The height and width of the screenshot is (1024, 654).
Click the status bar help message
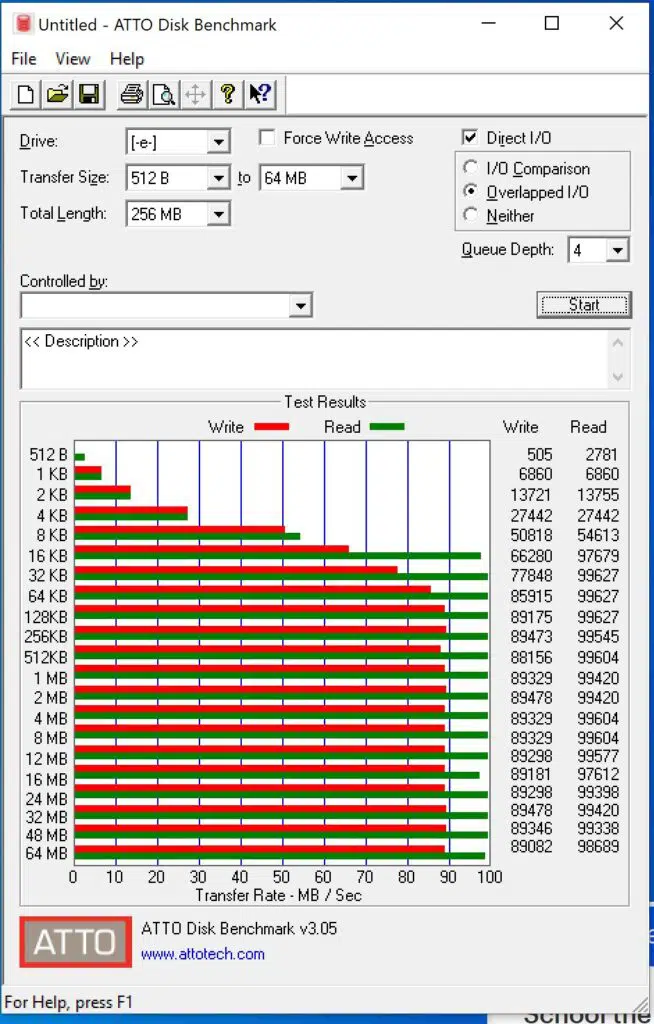[68, 1002]
